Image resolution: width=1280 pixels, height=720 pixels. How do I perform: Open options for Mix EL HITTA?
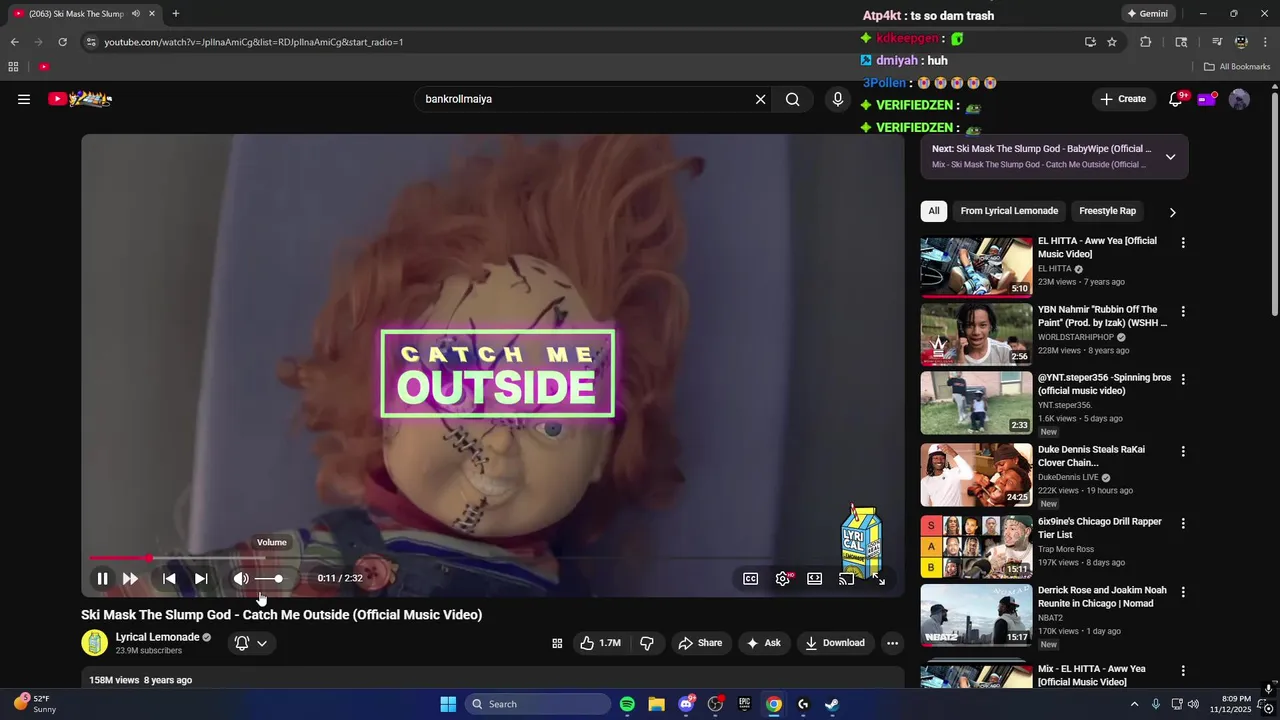click(1183, 670)
